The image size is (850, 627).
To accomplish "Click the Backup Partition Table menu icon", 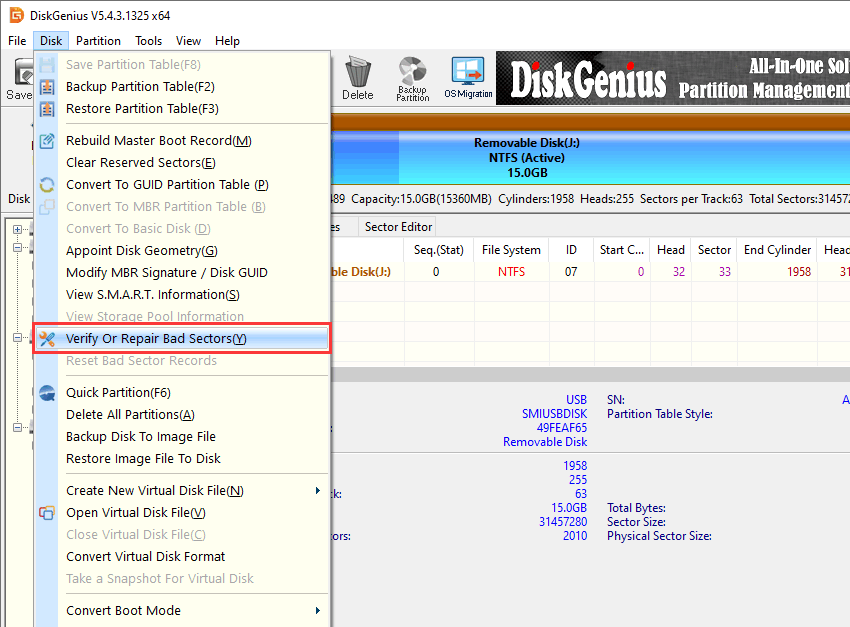I will pyautogui.click(x=47, y=87).
